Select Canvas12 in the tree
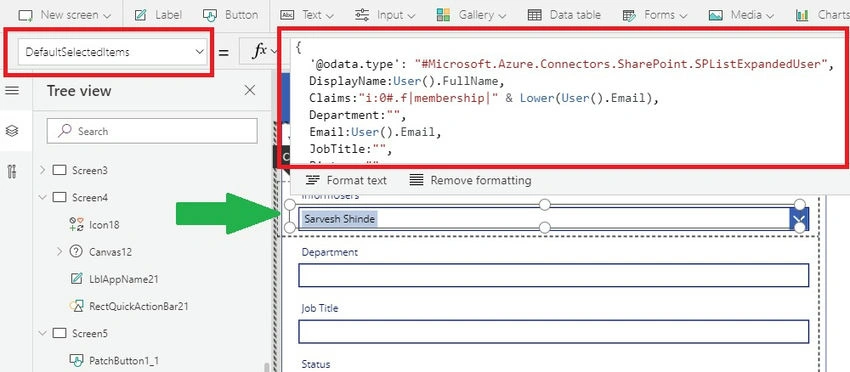850x372 pixels. (111, 252)
